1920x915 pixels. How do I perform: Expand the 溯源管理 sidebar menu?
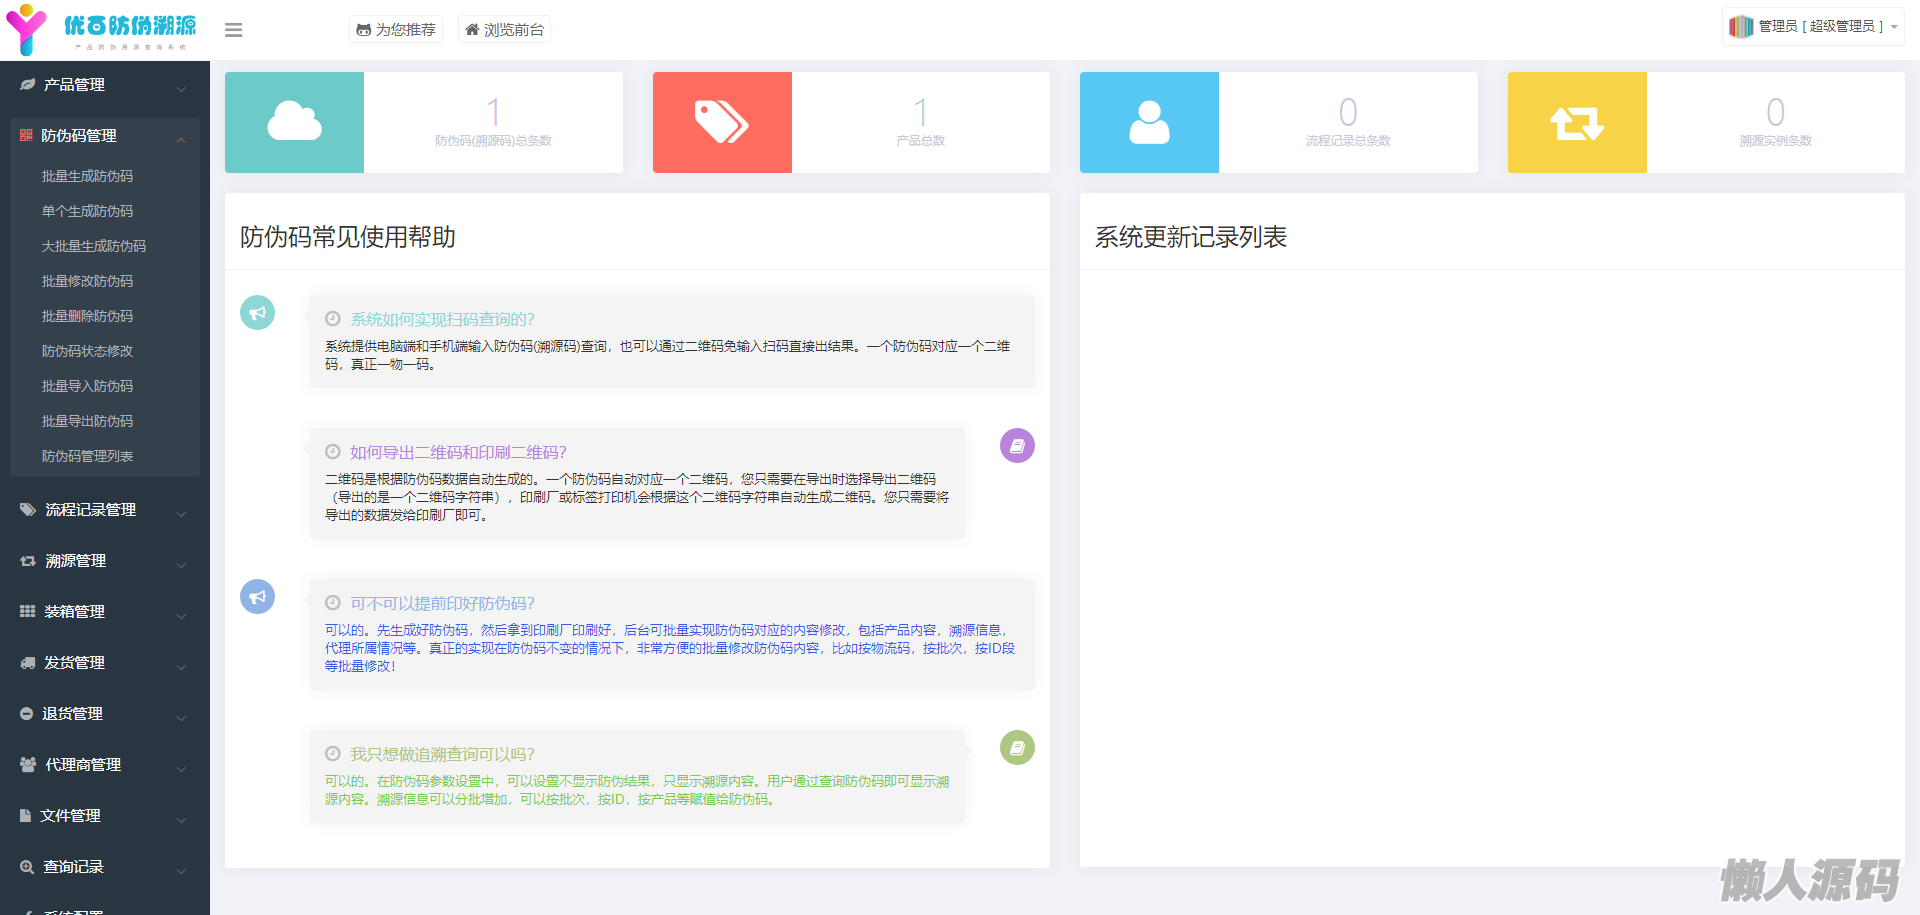104,561
